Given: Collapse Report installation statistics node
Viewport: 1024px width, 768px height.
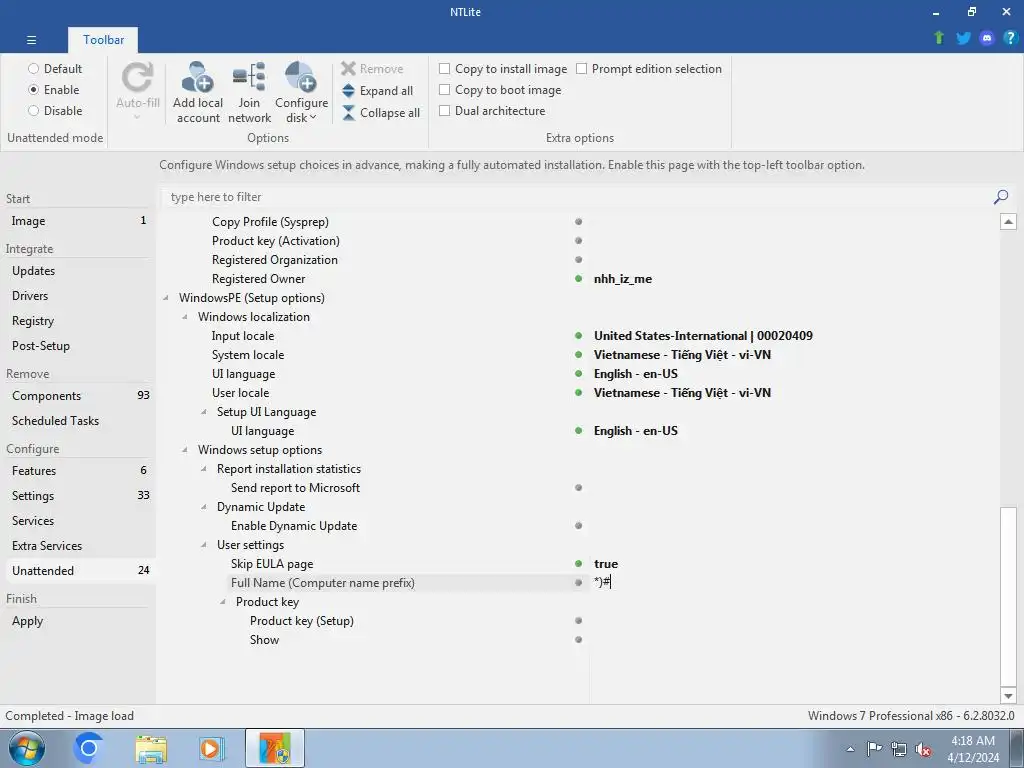Looking at the screenshot, I should click(204, 469).
